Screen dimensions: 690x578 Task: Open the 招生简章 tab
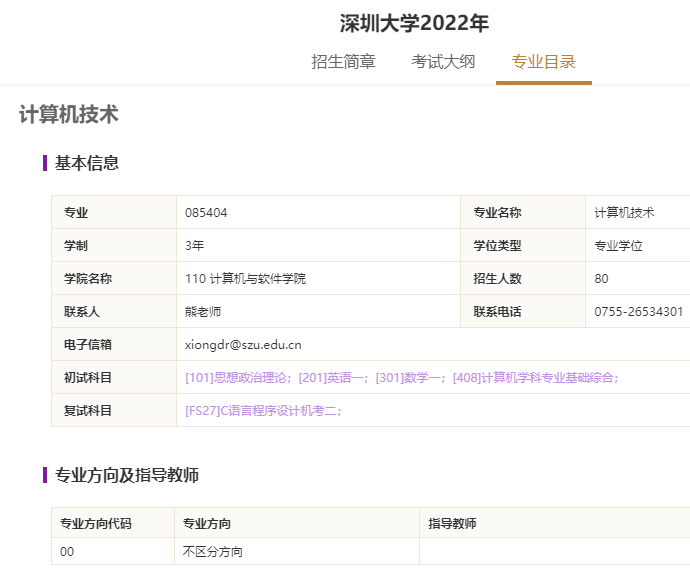(343, 62)
